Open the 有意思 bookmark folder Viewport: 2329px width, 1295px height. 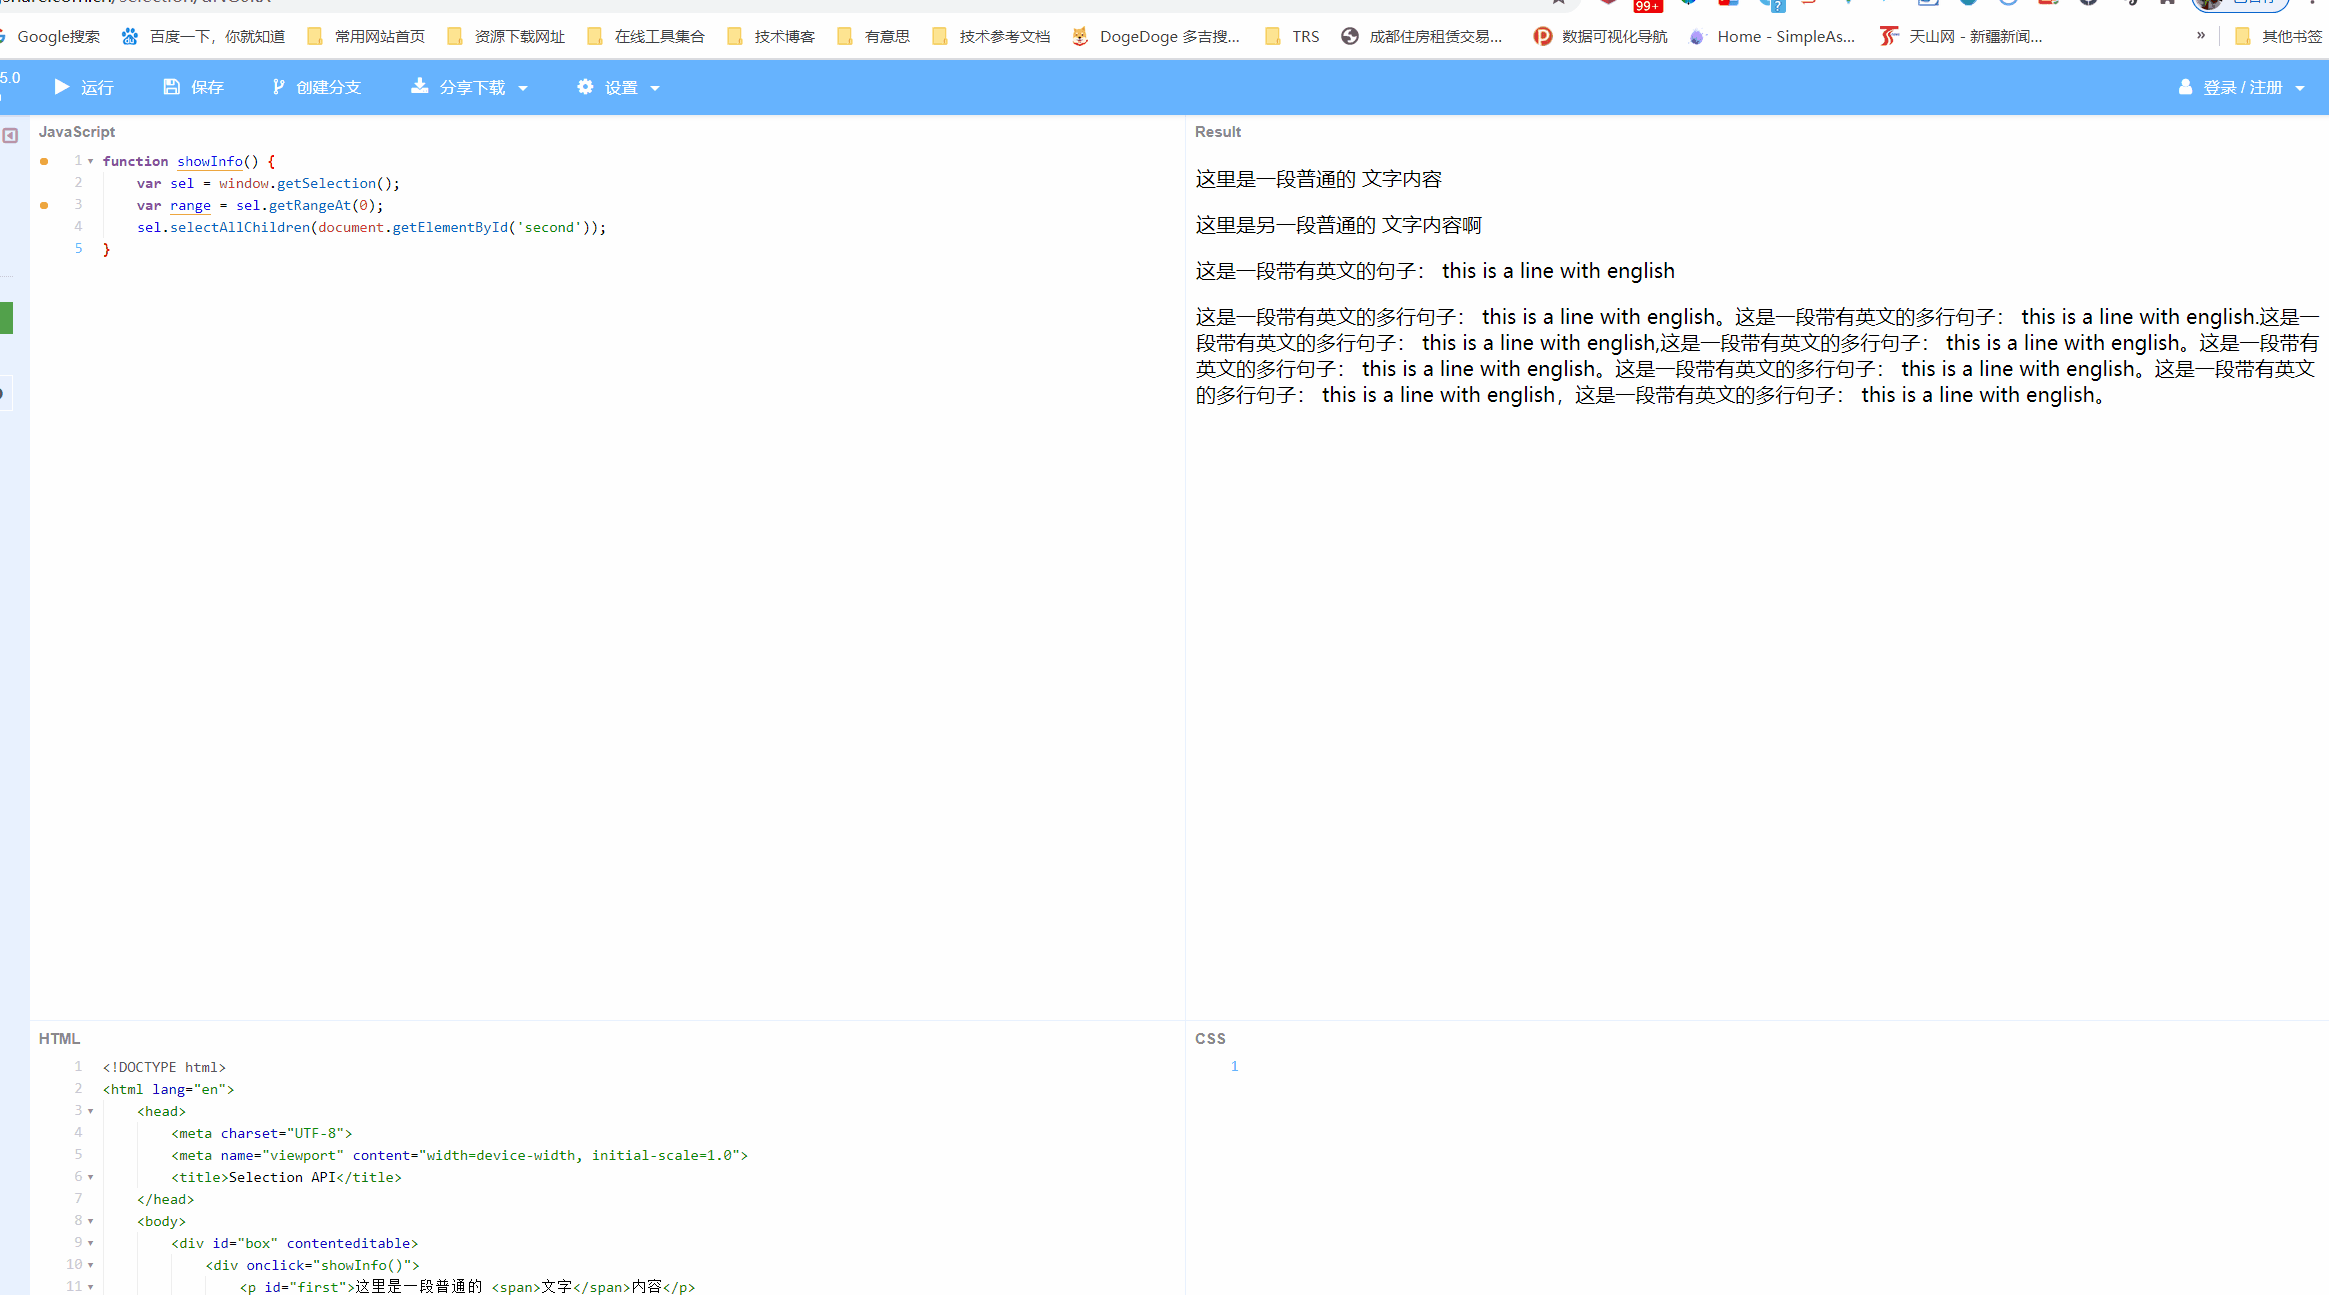[x=874, y=37]
